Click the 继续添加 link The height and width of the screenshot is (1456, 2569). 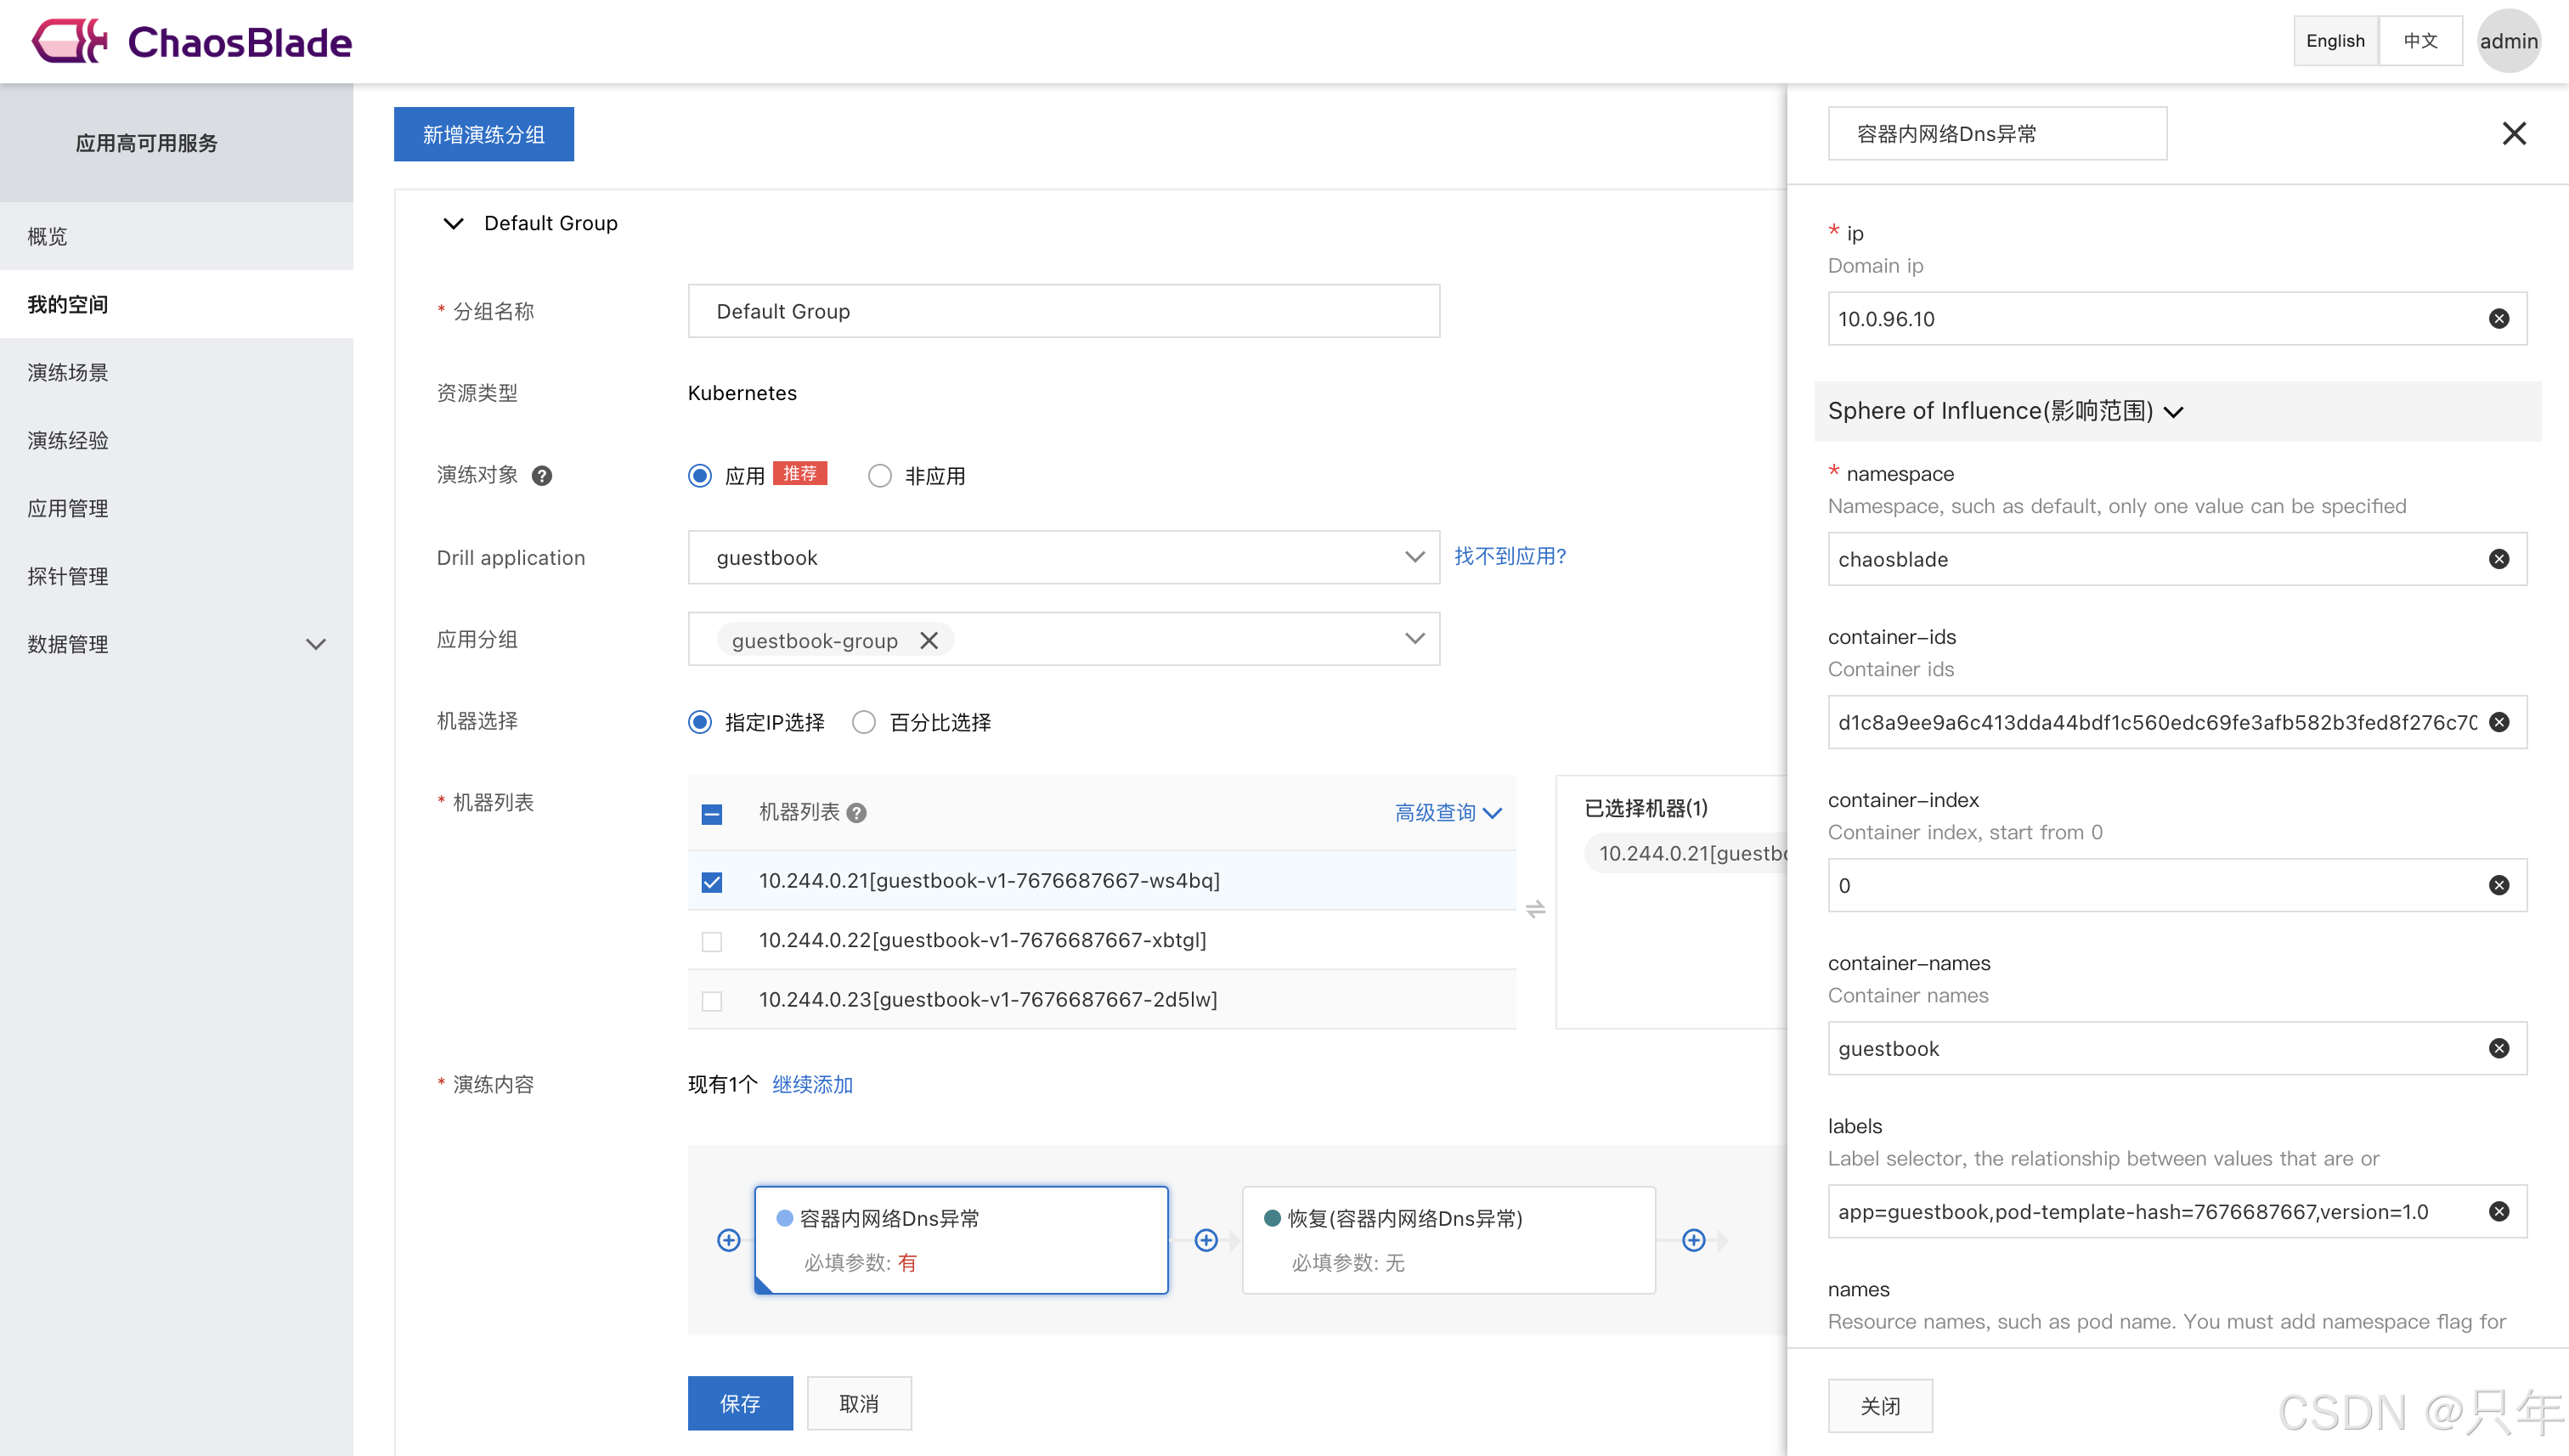[x=812, y=1084]
